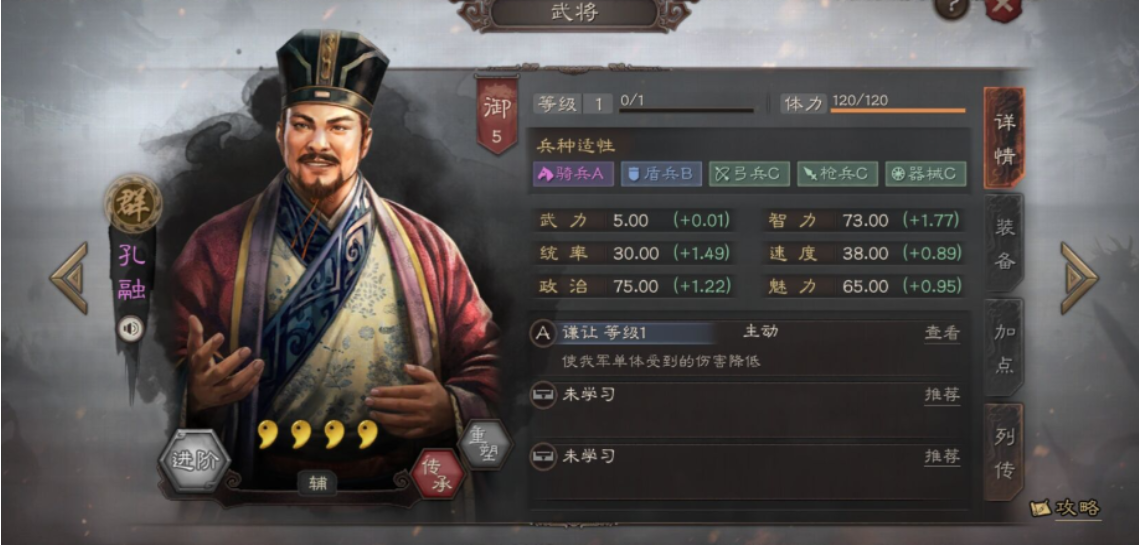This screenshot has width=1139, height=545.
Task: Select the 骑兵A troop aptitude badge
Action: pos(573,174)
